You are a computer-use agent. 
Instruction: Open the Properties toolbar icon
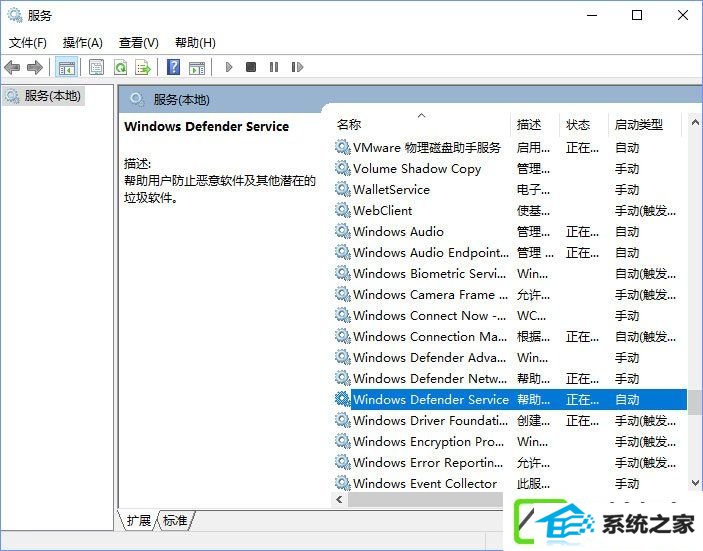coord(96,68)
